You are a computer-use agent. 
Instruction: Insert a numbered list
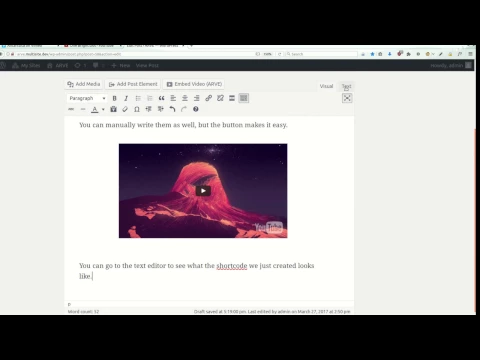pos(150,98)
